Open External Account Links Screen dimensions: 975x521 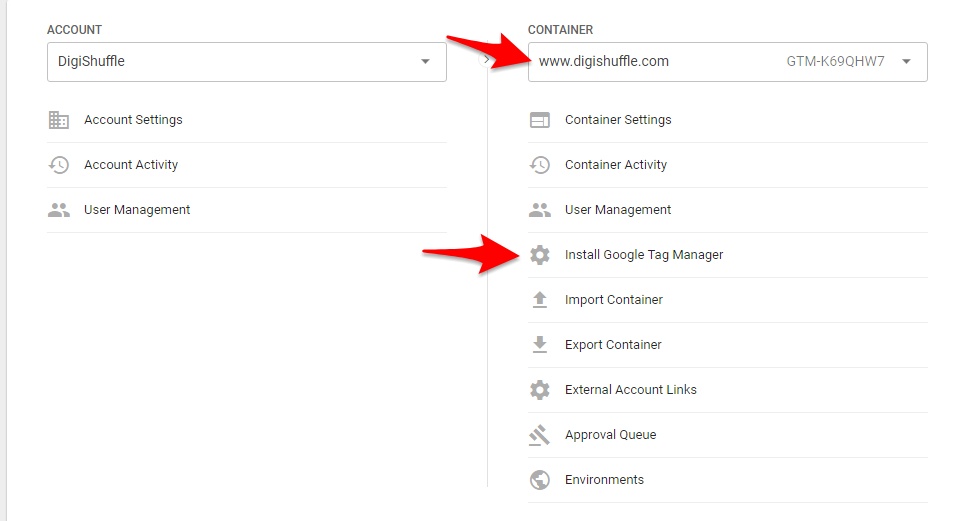(x=728, y=390)
